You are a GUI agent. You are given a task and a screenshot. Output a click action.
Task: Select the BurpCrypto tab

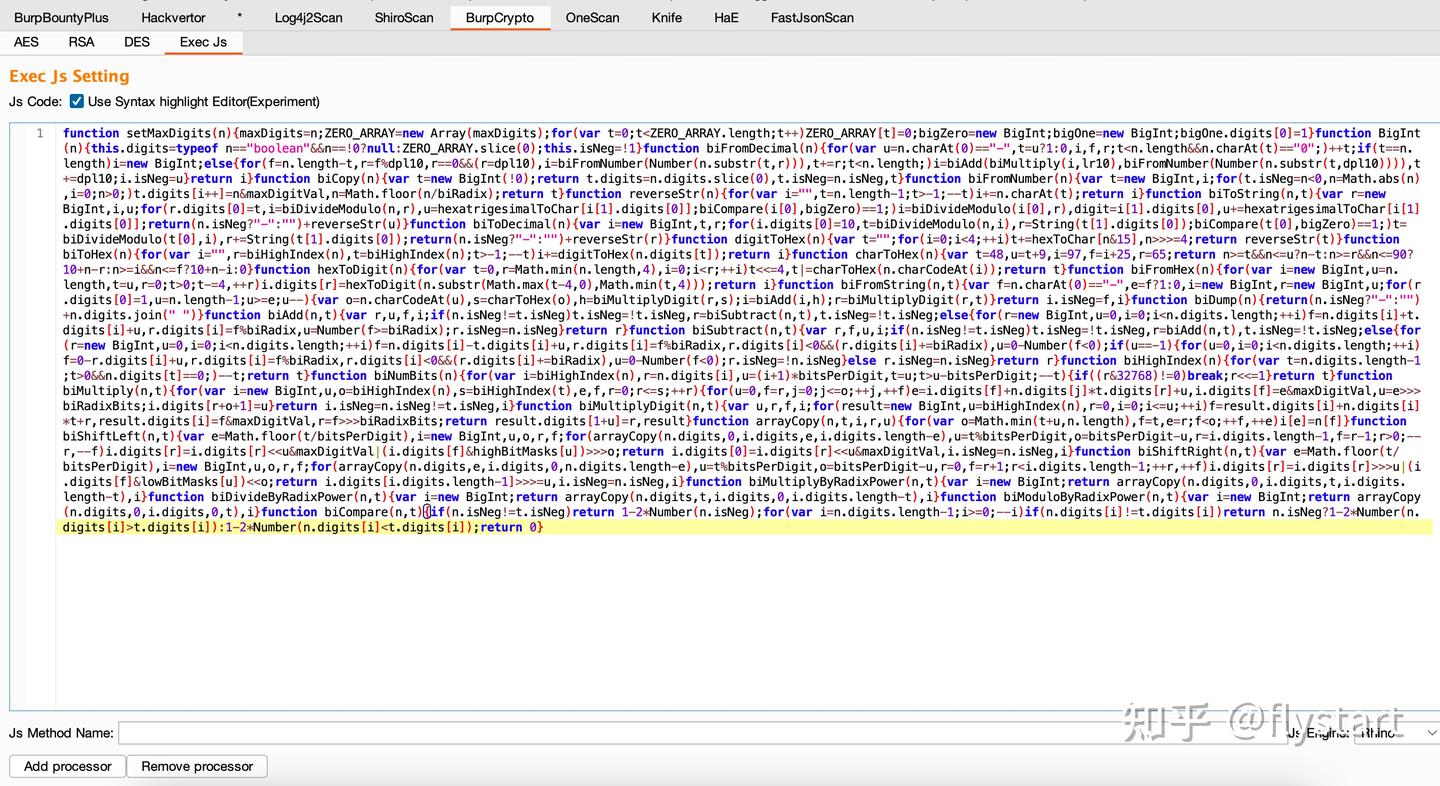pos(500,17)
